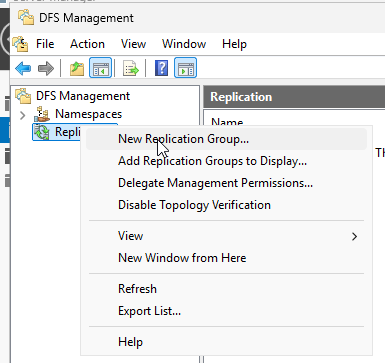
Task: Select Disable Topology Verification
Action: click(226, 205)
